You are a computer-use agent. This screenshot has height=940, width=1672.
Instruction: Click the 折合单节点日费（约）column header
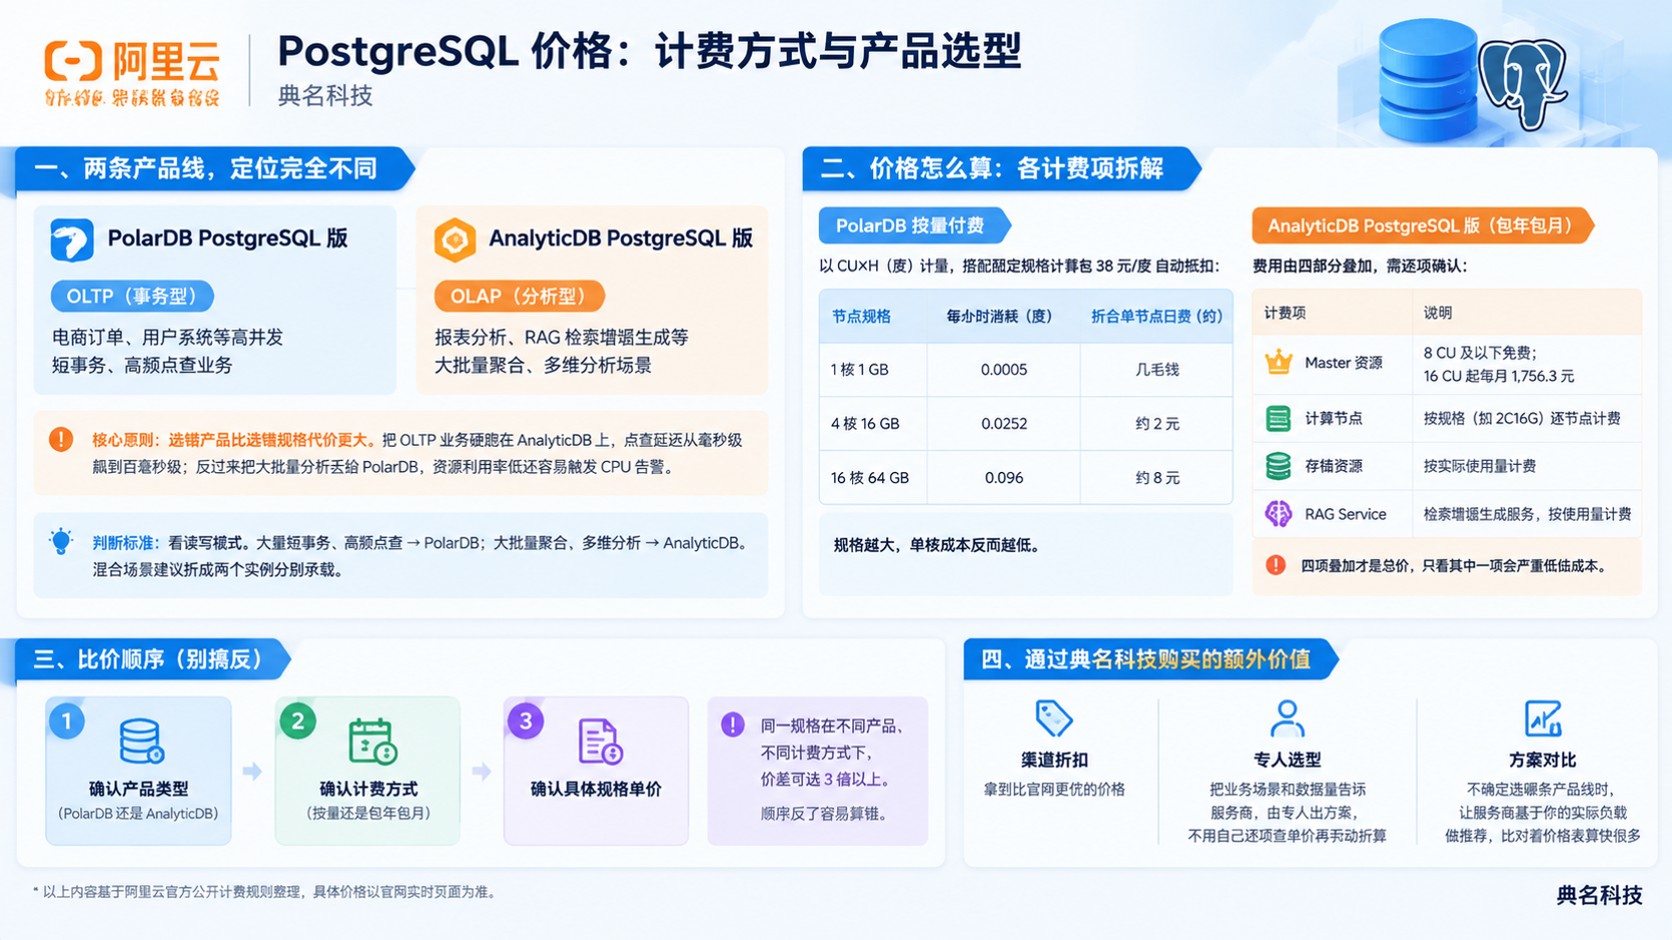pyautogui.click(x=1157, y=316)
